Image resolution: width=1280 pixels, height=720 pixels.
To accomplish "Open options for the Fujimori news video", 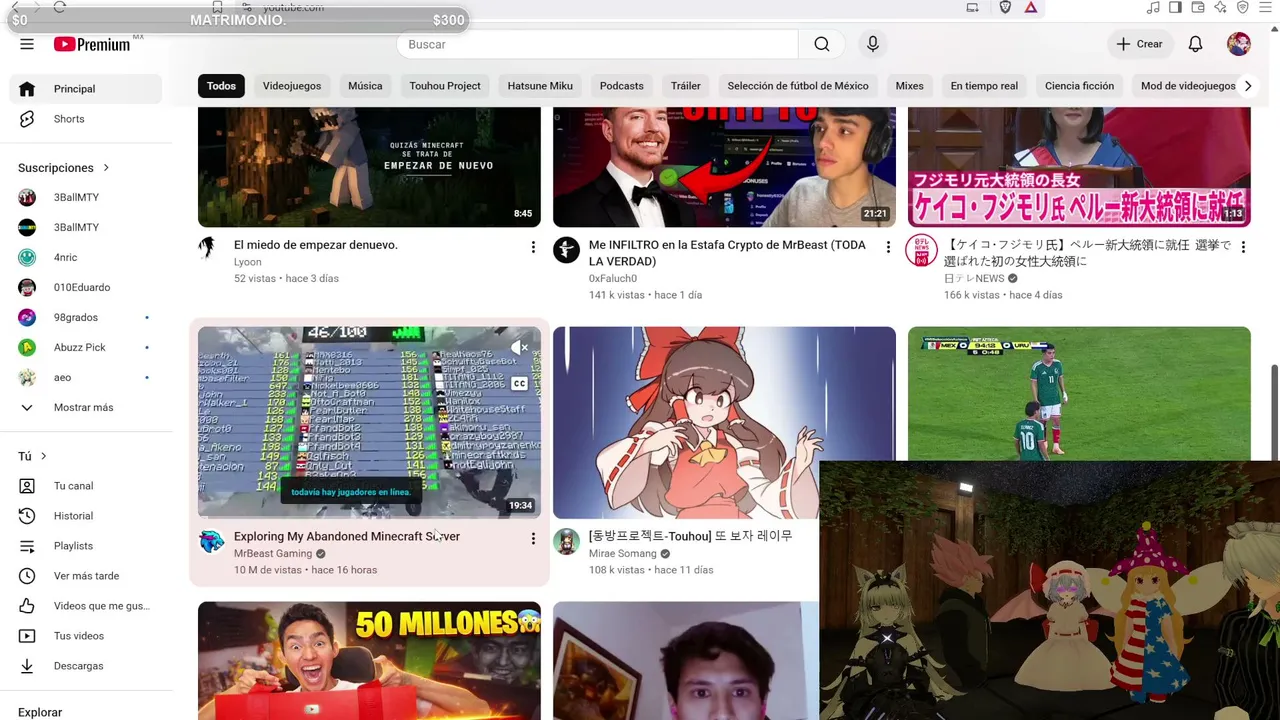I will pyautogui.click(x=1243, y=247).
